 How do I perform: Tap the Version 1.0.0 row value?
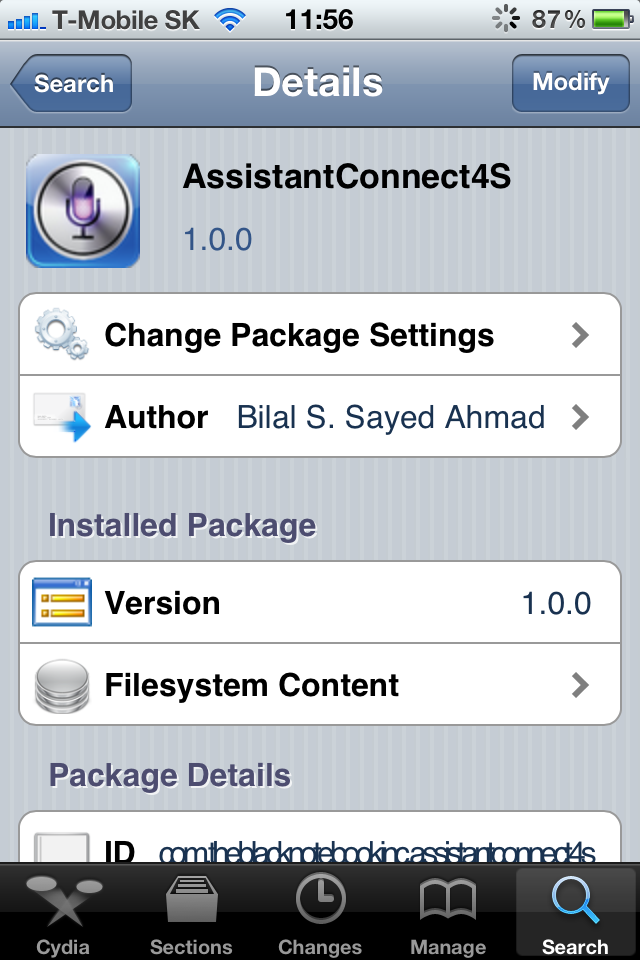[556, 603]
